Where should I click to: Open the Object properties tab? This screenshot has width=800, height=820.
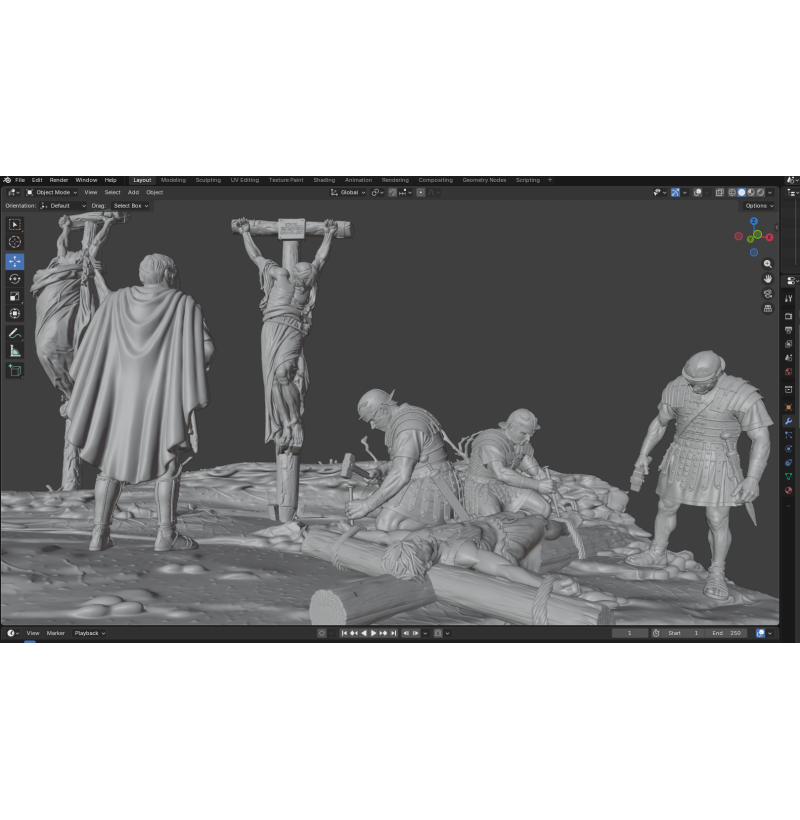point(788,407)
